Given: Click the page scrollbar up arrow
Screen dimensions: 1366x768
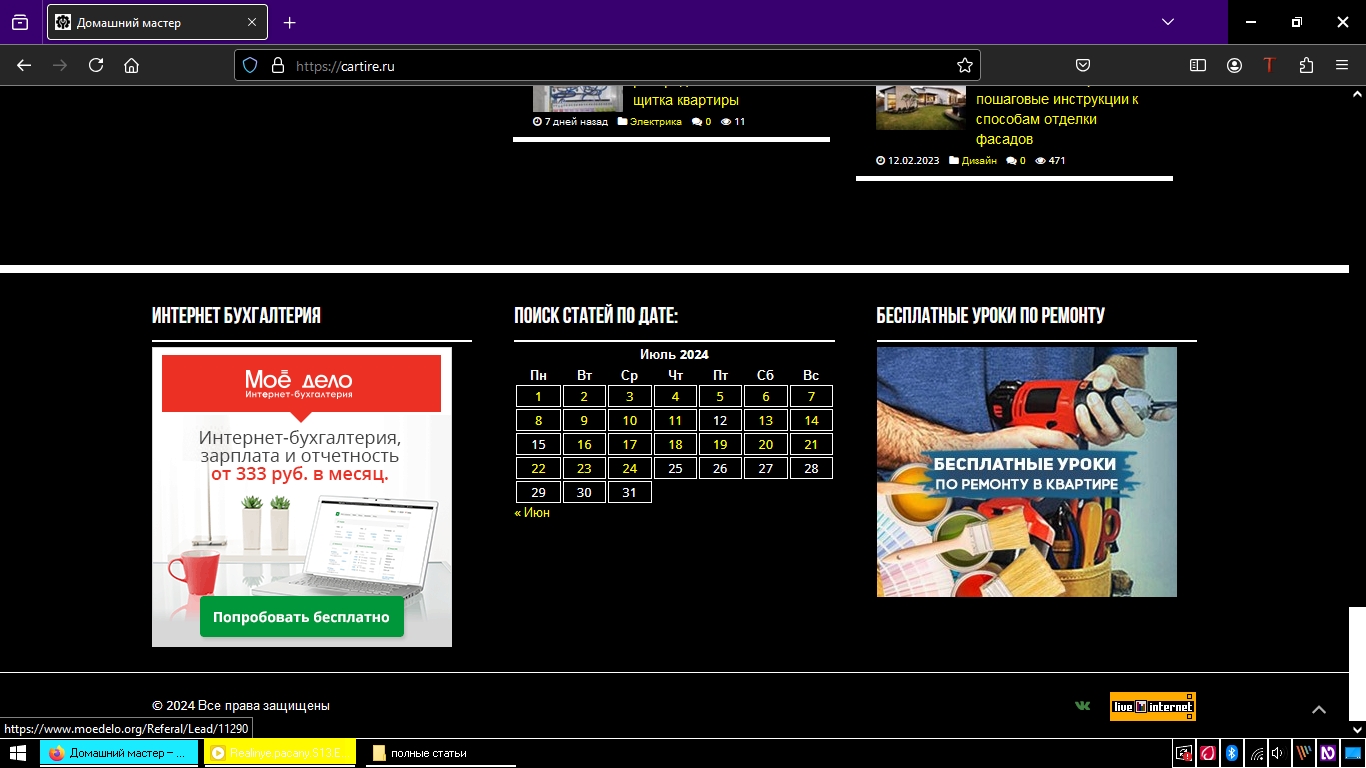Looking at the screenshot, I should pyautogui.click(x=1357, y=94).
